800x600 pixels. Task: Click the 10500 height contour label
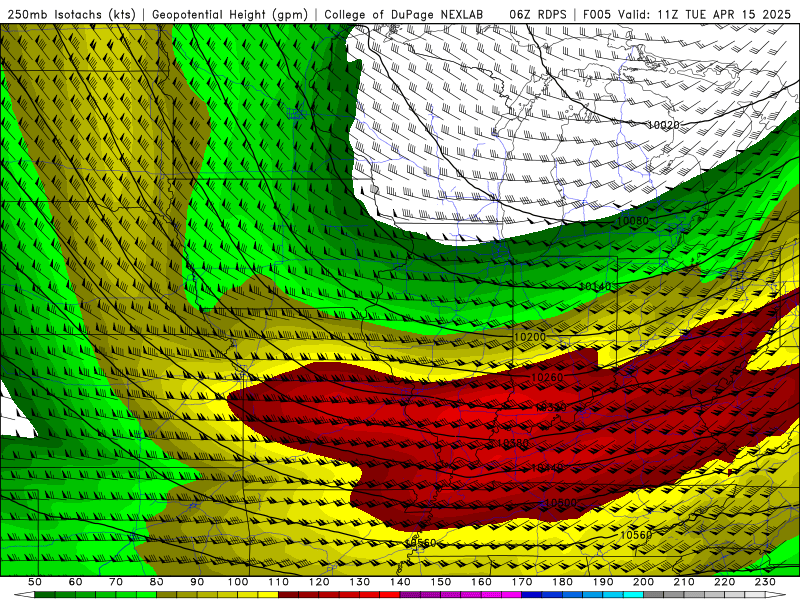561,503
